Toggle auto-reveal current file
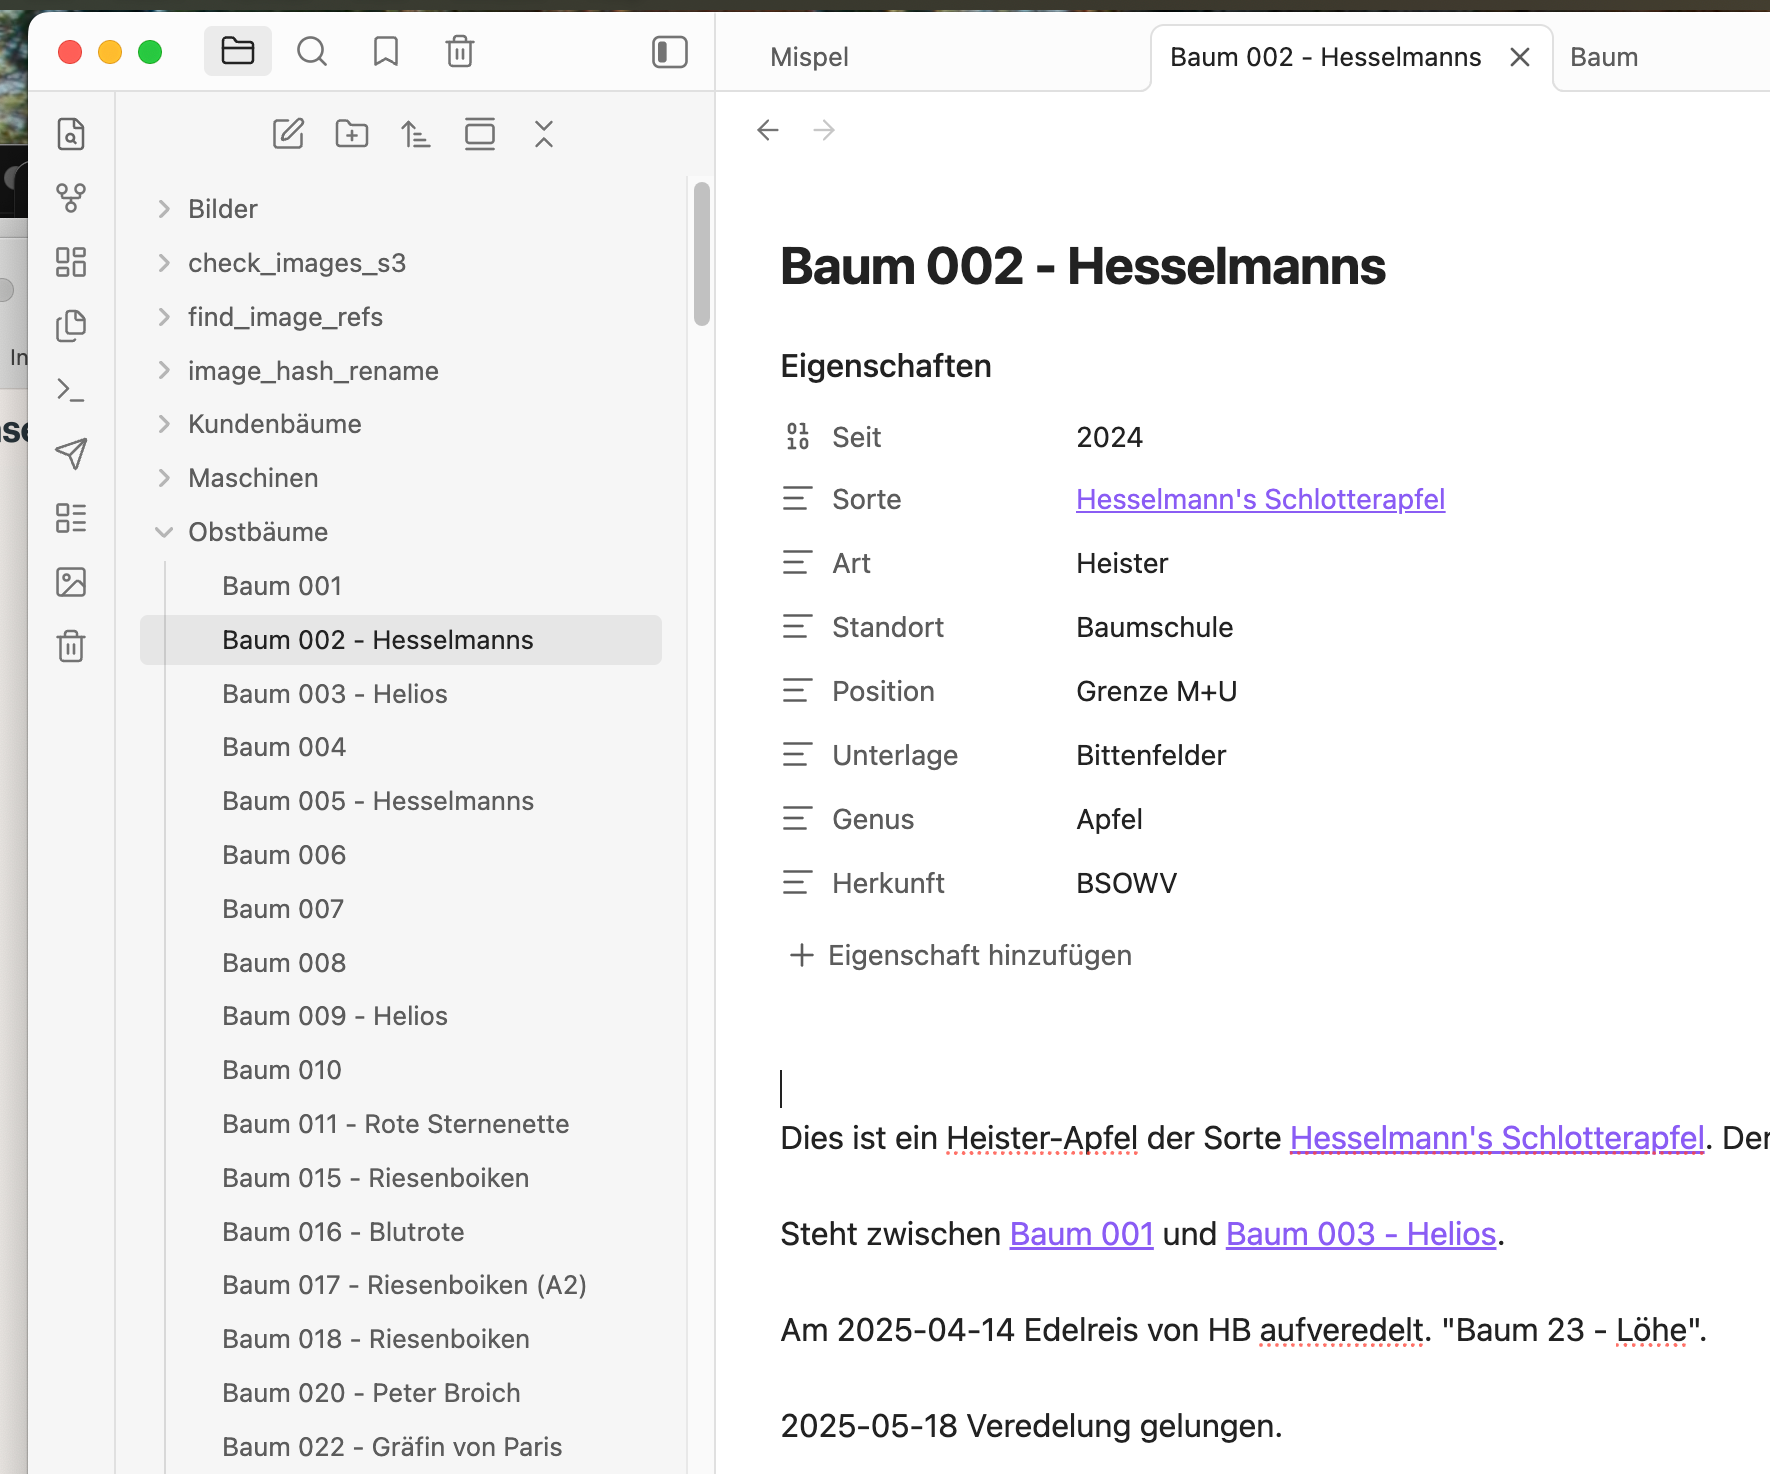This screenshot has width=1770, height=1474. coord(480,134)
